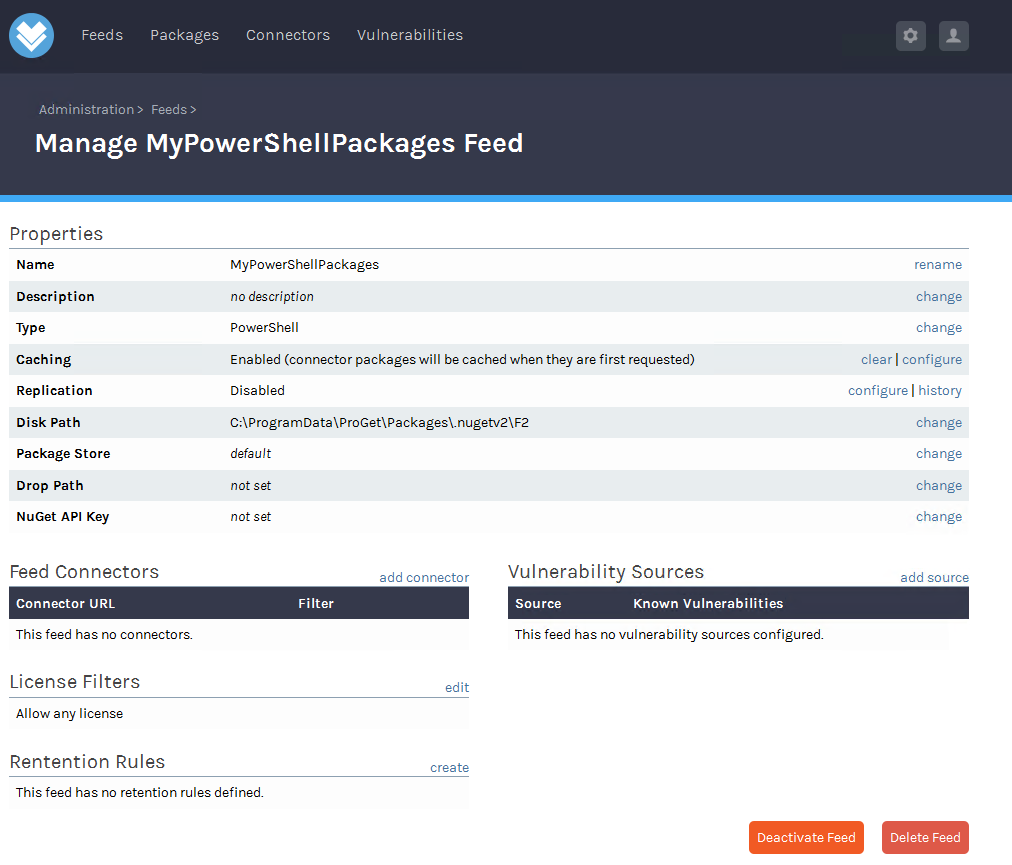Click the Source column header
The image size is (1012, 865).
pos(538,604)
